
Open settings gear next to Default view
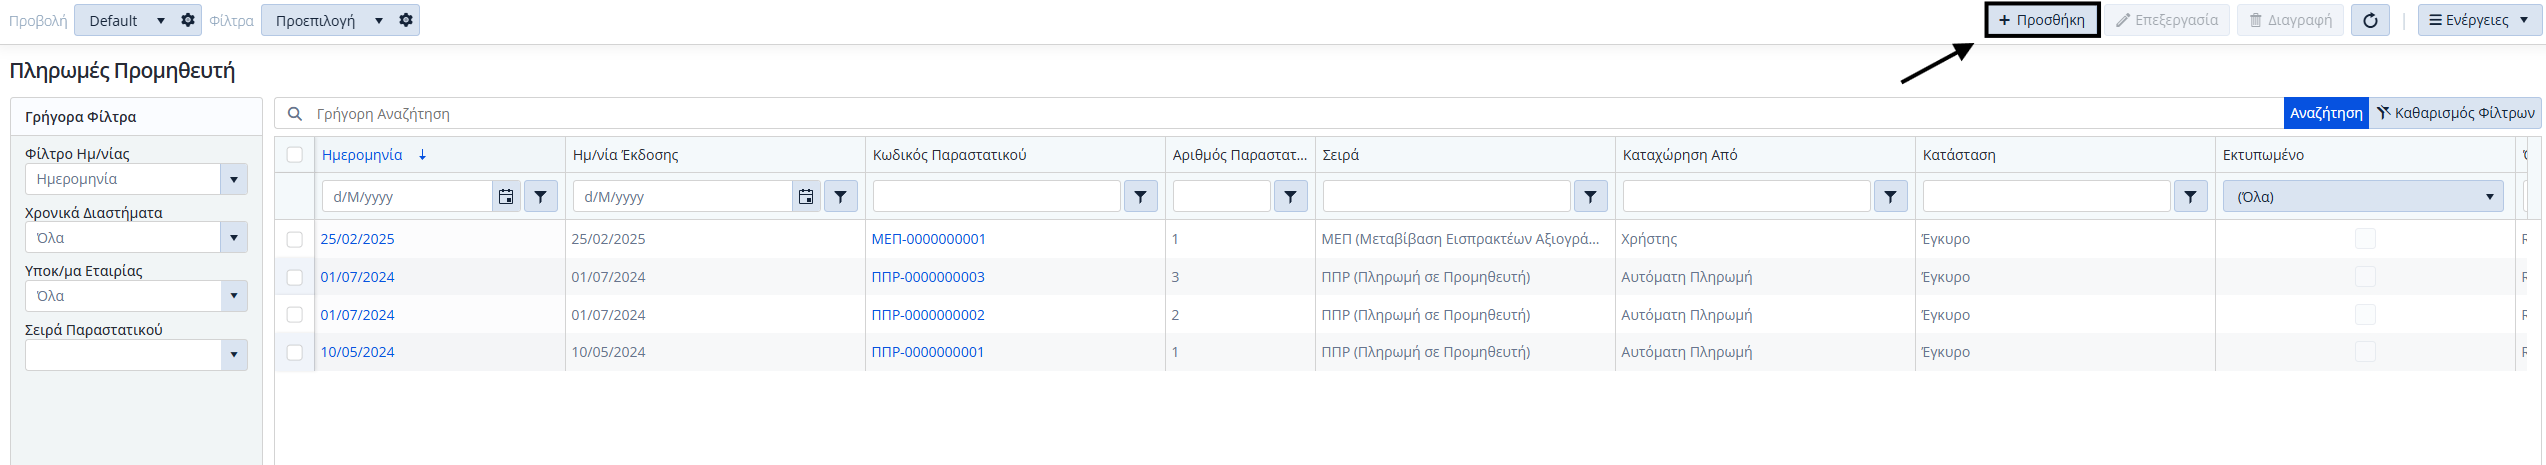[188, 20]
